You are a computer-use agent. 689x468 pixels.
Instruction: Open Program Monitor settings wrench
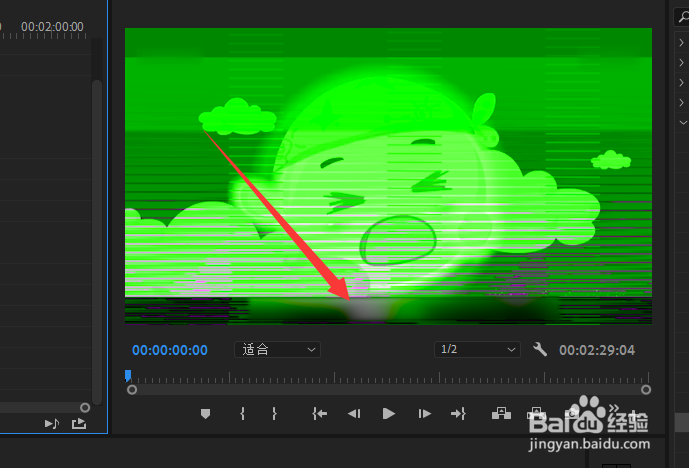coord(540,350)
